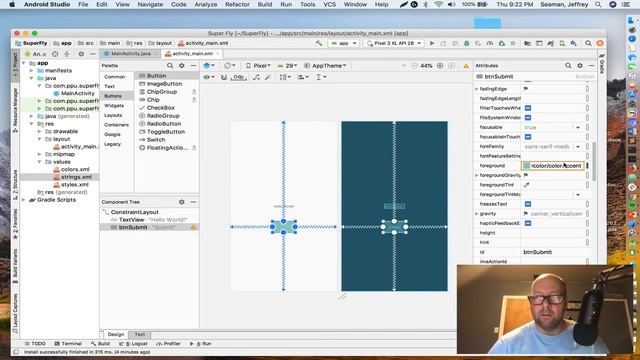Toggle the focusableInTouchMode checkbox
Screen dimensions: 640x360
click(x=528, y=137)
